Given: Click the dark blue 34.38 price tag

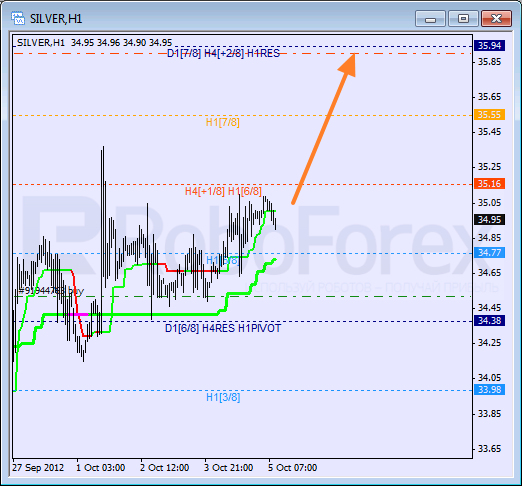Looking at the screenshot, I should [x=489, y=321].
